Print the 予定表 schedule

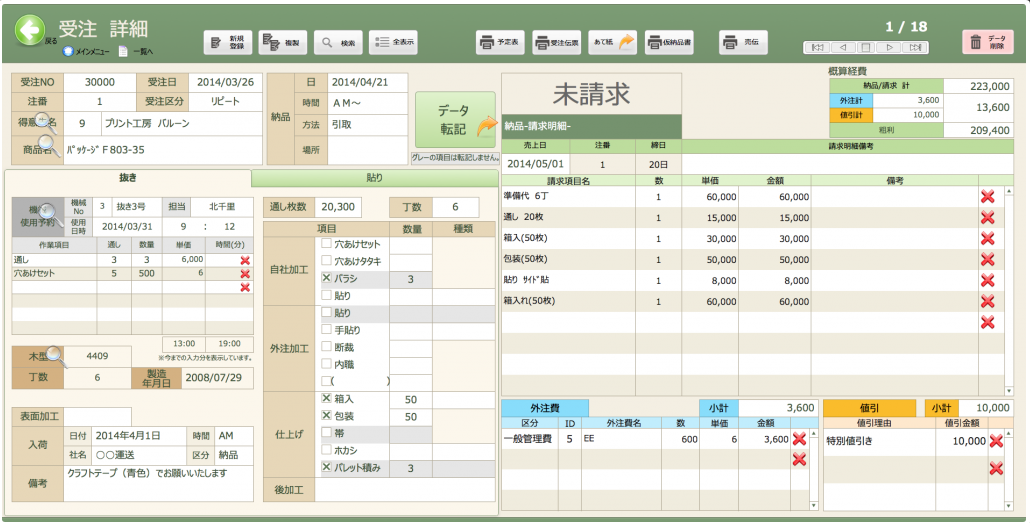point(500,42)
